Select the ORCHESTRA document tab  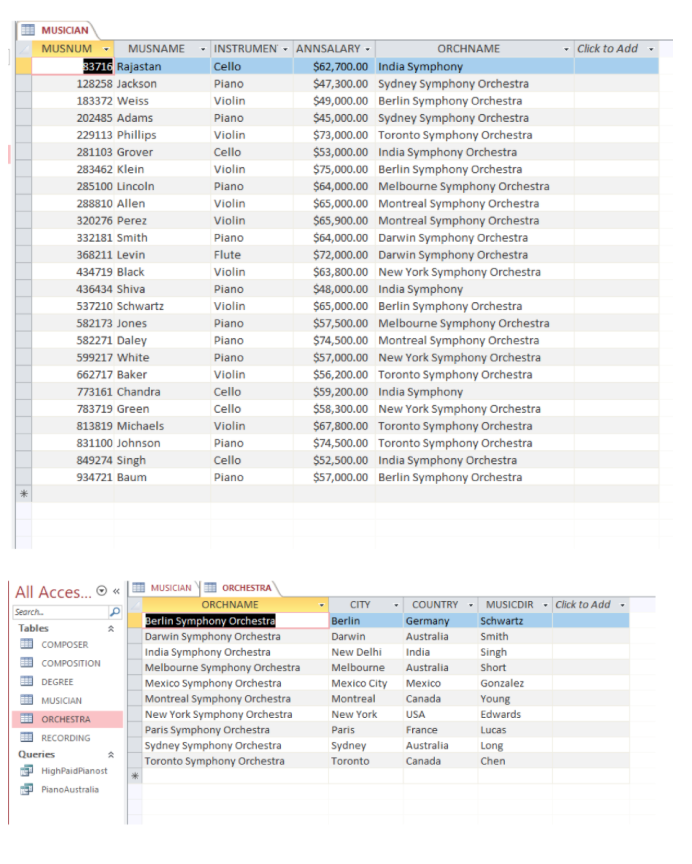pyautogui.click(x=240, y=588)
